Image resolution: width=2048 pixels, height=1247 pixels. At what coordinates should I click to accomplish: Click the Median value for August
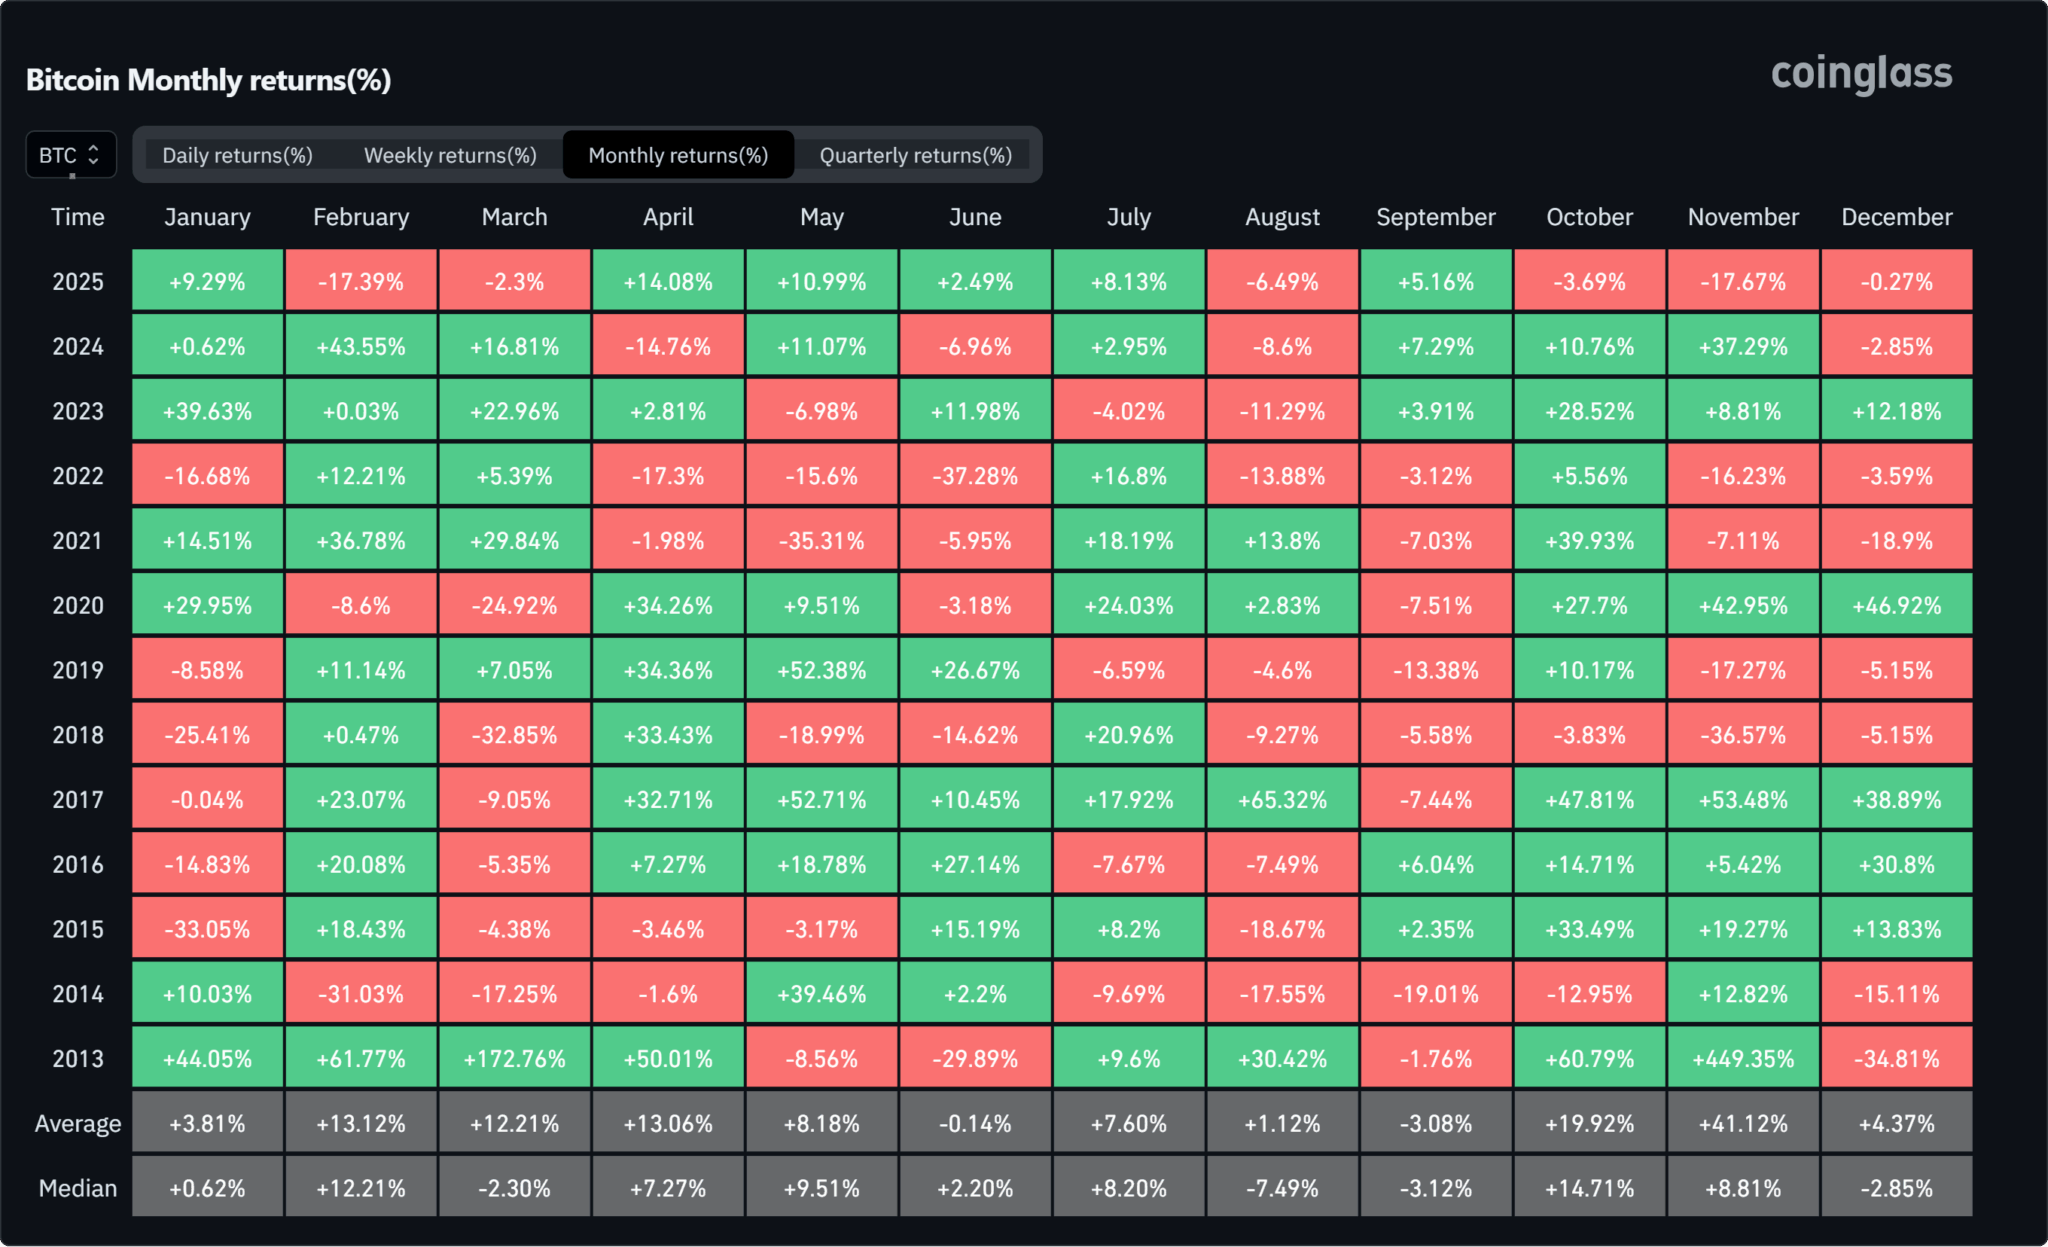[x=1282, y=1188]
